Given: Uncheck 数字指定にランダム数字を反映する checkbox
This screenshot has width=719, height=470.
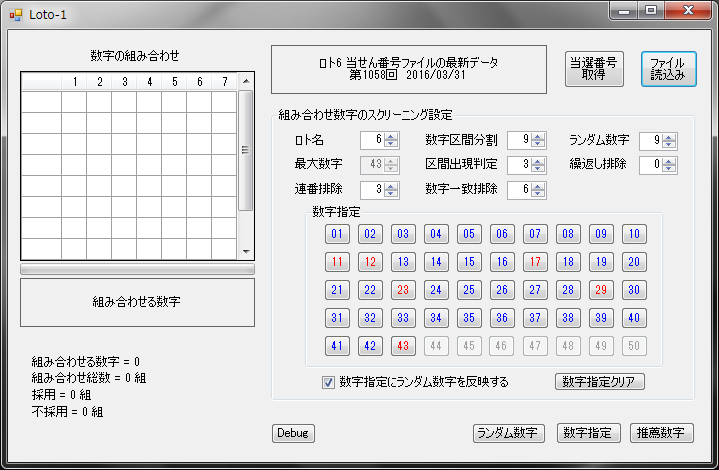Looking at the screenshot, I should point(328,382).
